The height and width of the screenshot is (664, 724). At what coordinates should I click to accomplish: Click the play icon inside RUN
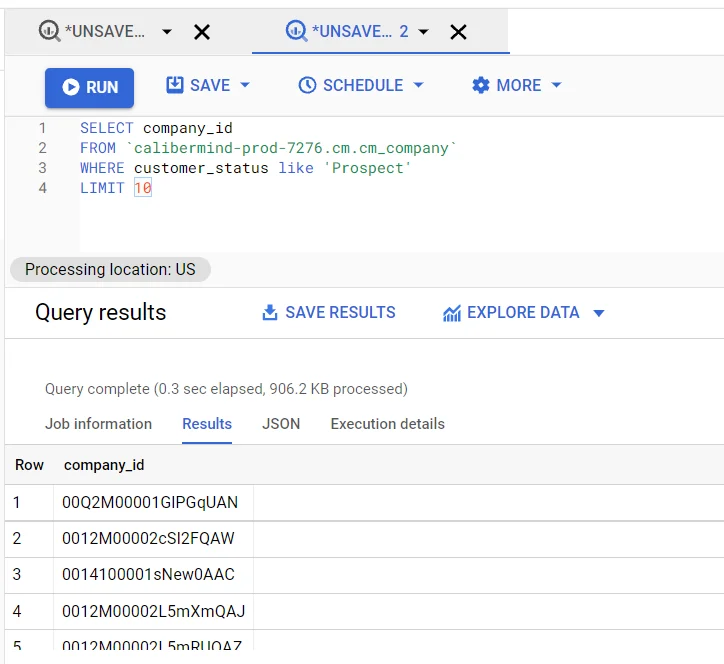71,87
